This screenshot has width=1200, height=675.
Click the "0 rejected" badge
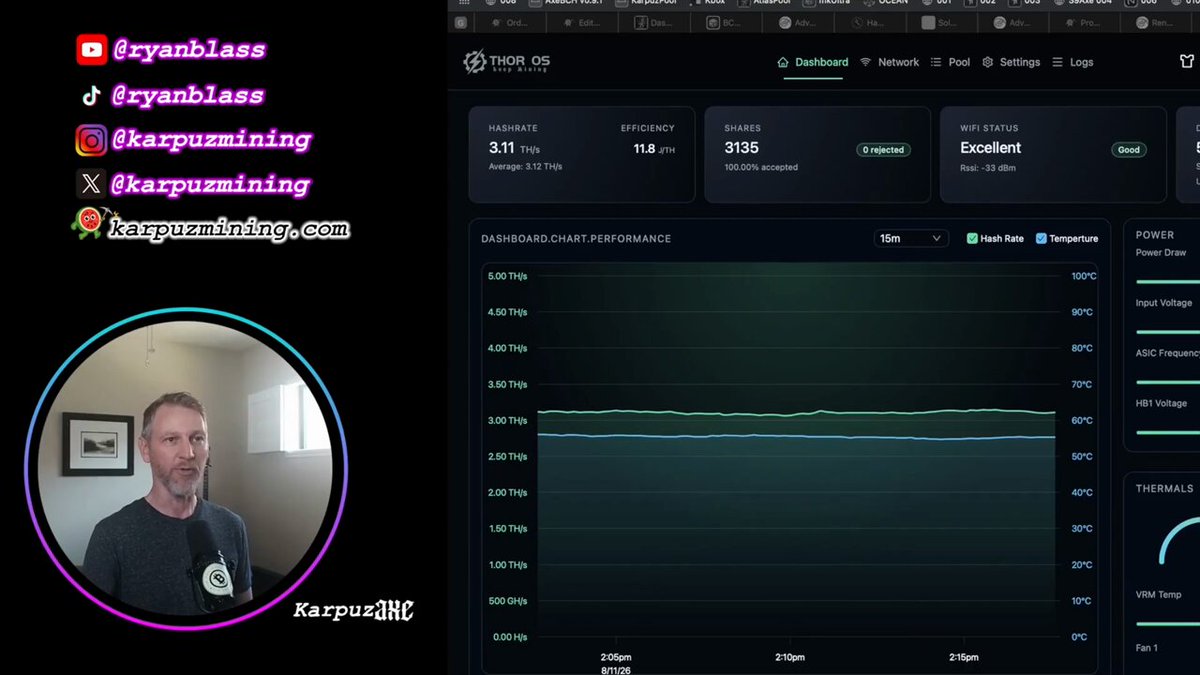[883, 150]
